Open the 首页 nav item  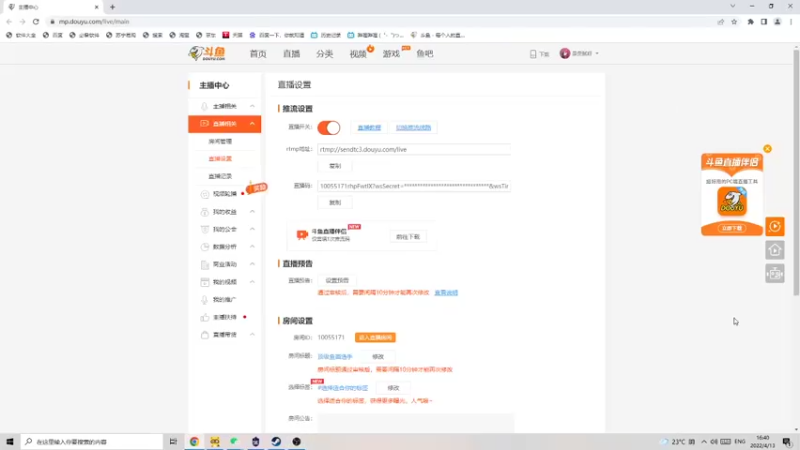click(x=258, y=54)
